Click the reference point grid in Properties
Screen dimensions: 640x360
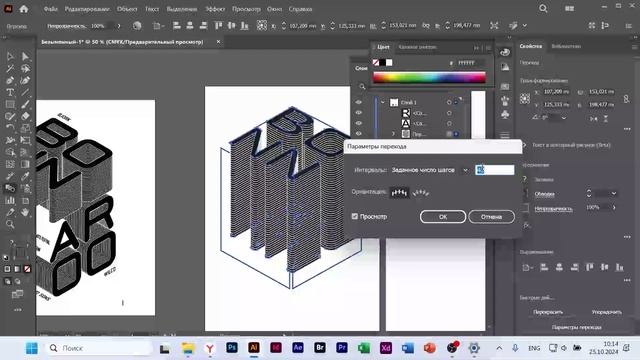[525, 98]
